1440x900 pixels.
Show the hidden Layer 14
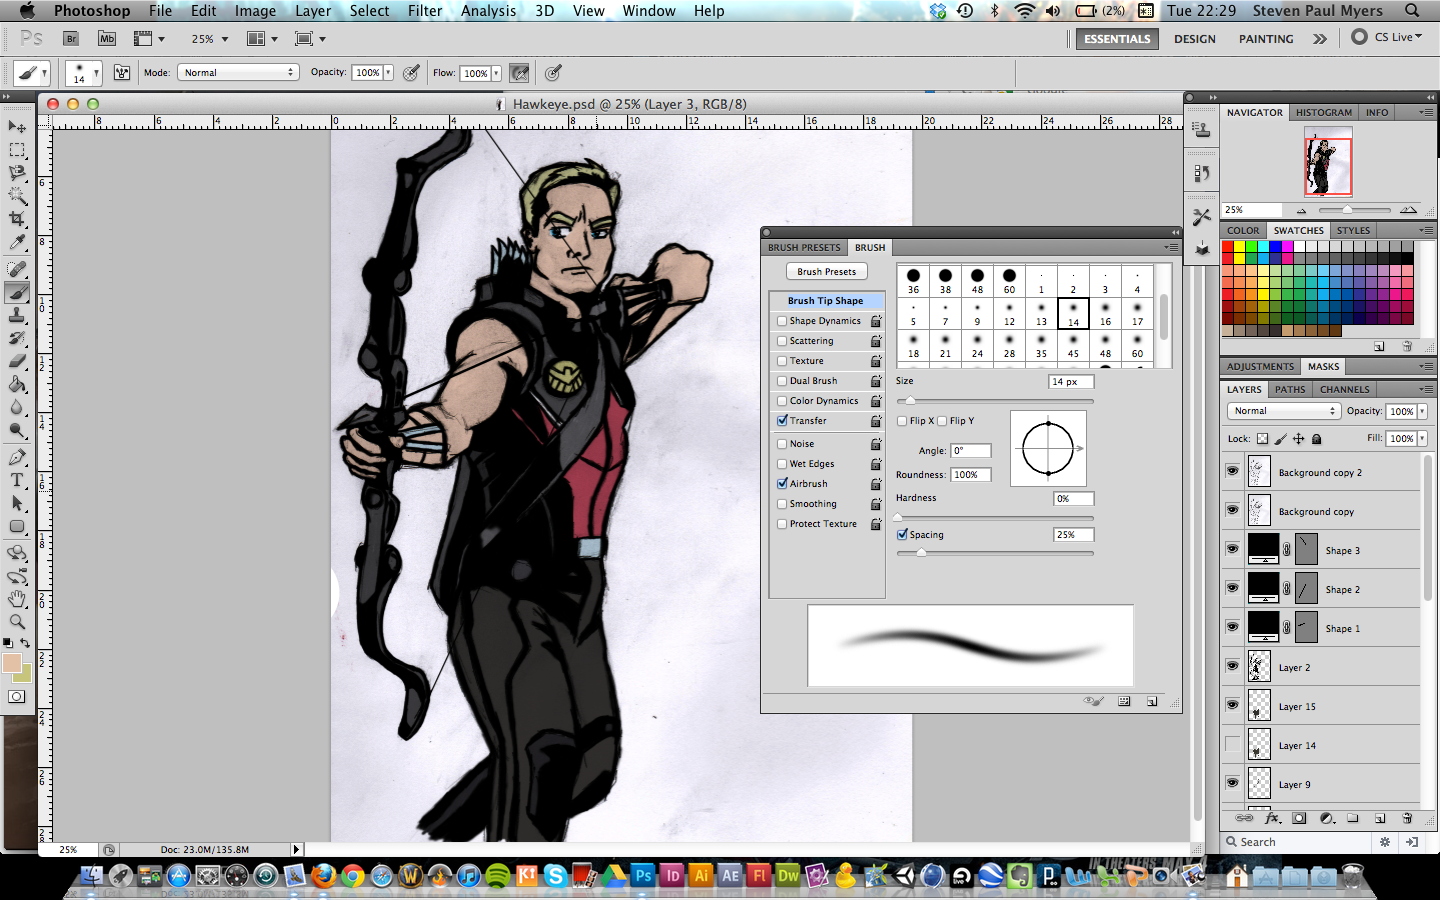pyautogui.click(x=1232, y=745)
